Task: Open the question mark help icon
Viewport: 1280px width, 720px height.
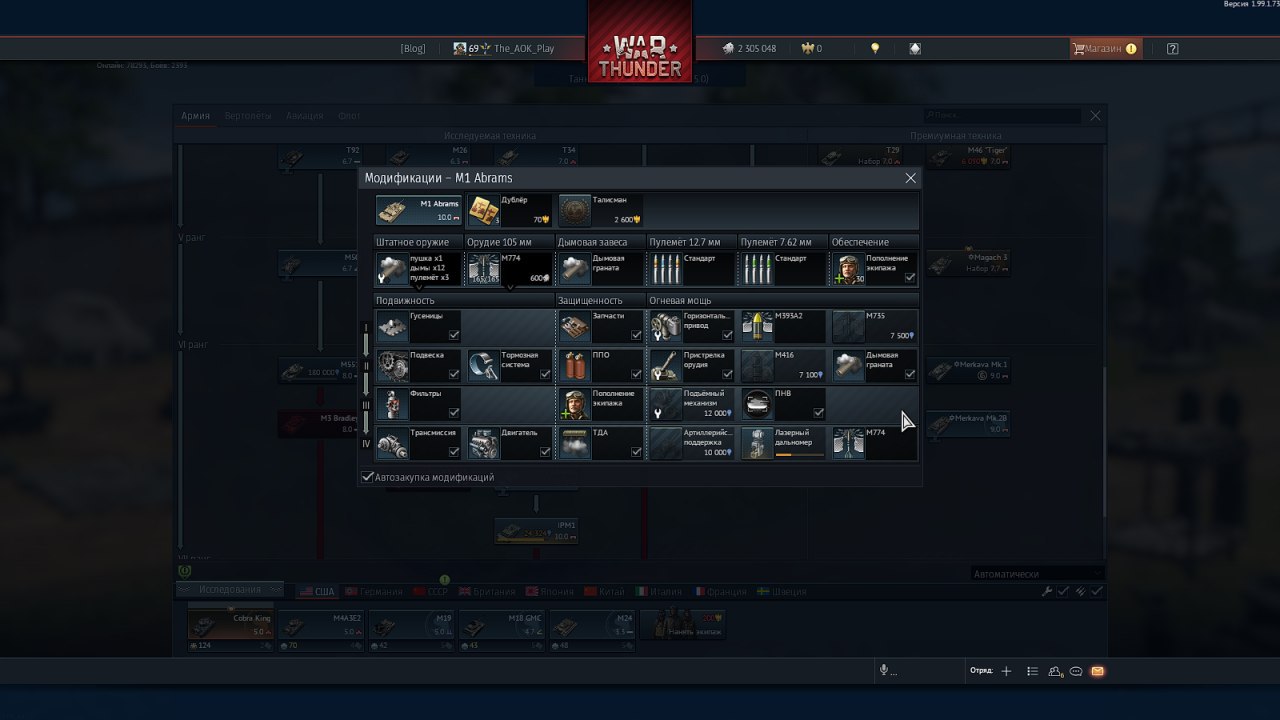Action: click(x=1173, y=48)
